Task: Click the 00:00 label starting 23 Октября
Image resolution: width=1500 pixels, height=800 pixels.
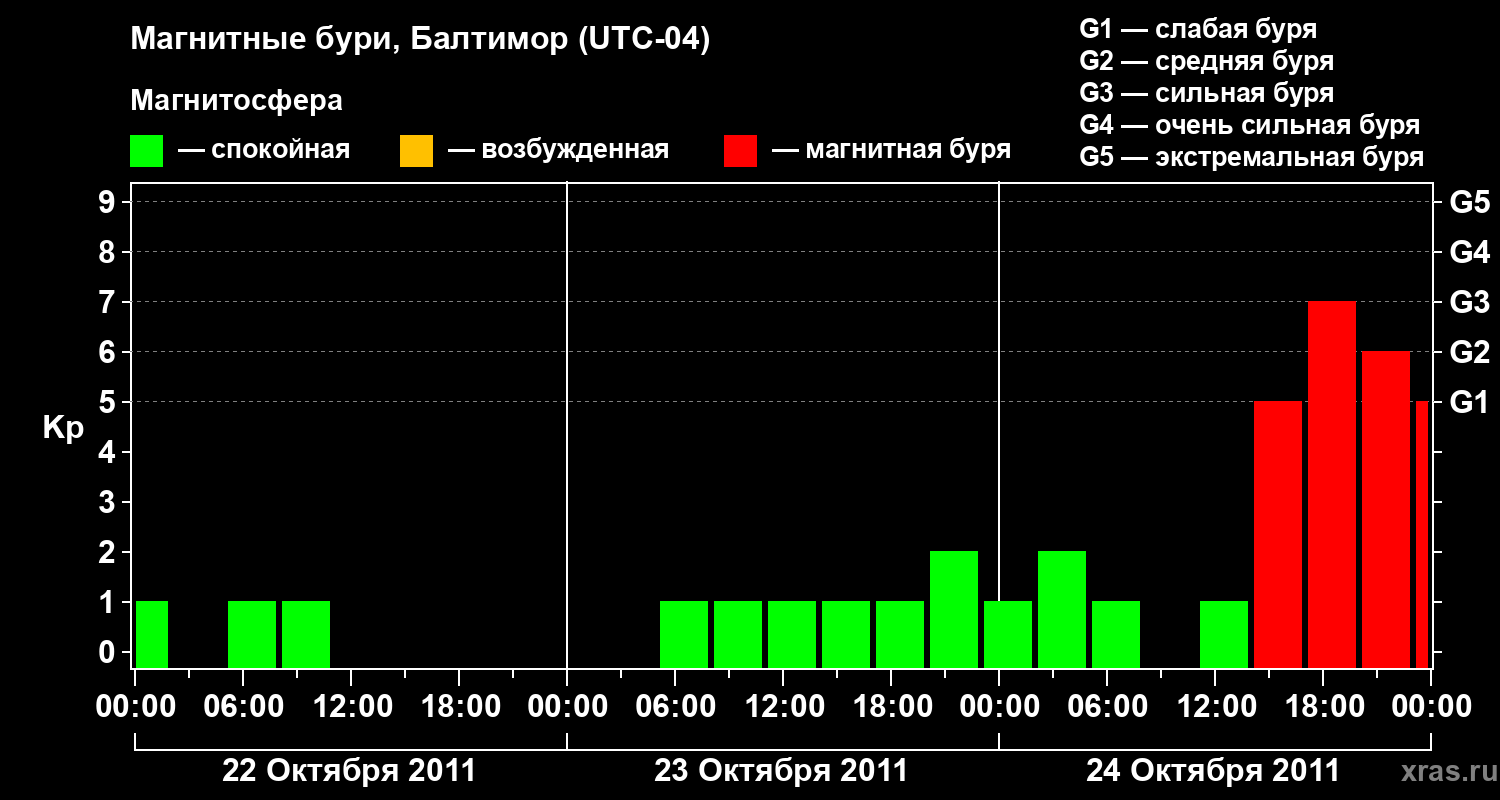Action: click(x=567, y=707)
